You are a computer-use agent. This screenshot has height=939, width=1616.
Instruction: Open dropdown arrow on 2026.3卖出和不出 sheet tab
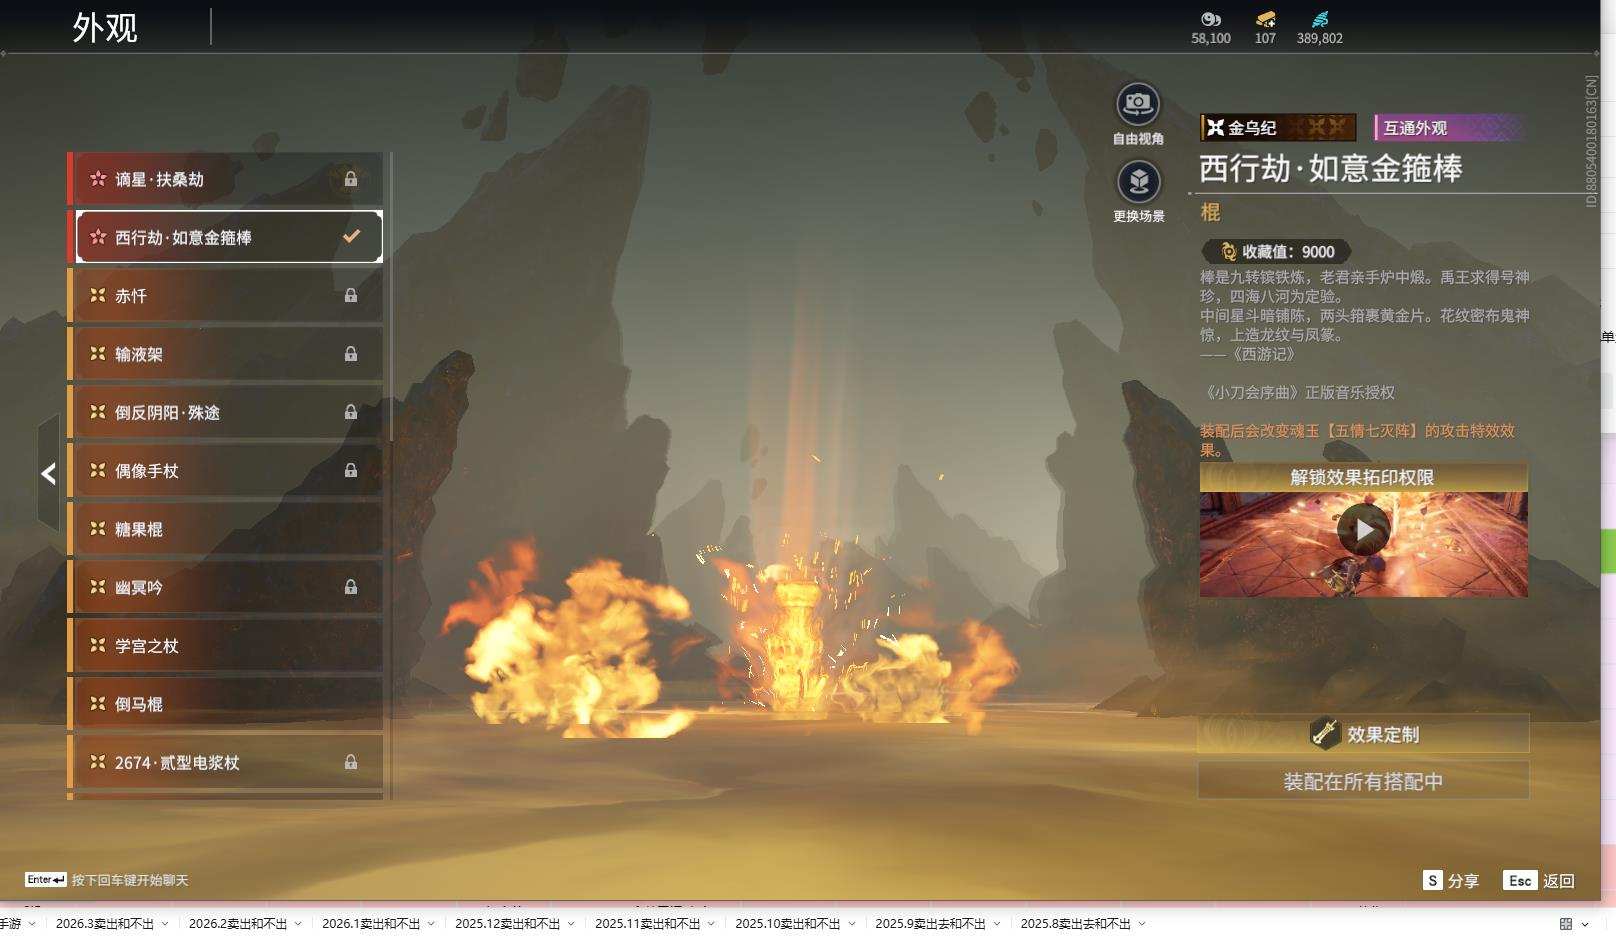[x=165, y=924]
